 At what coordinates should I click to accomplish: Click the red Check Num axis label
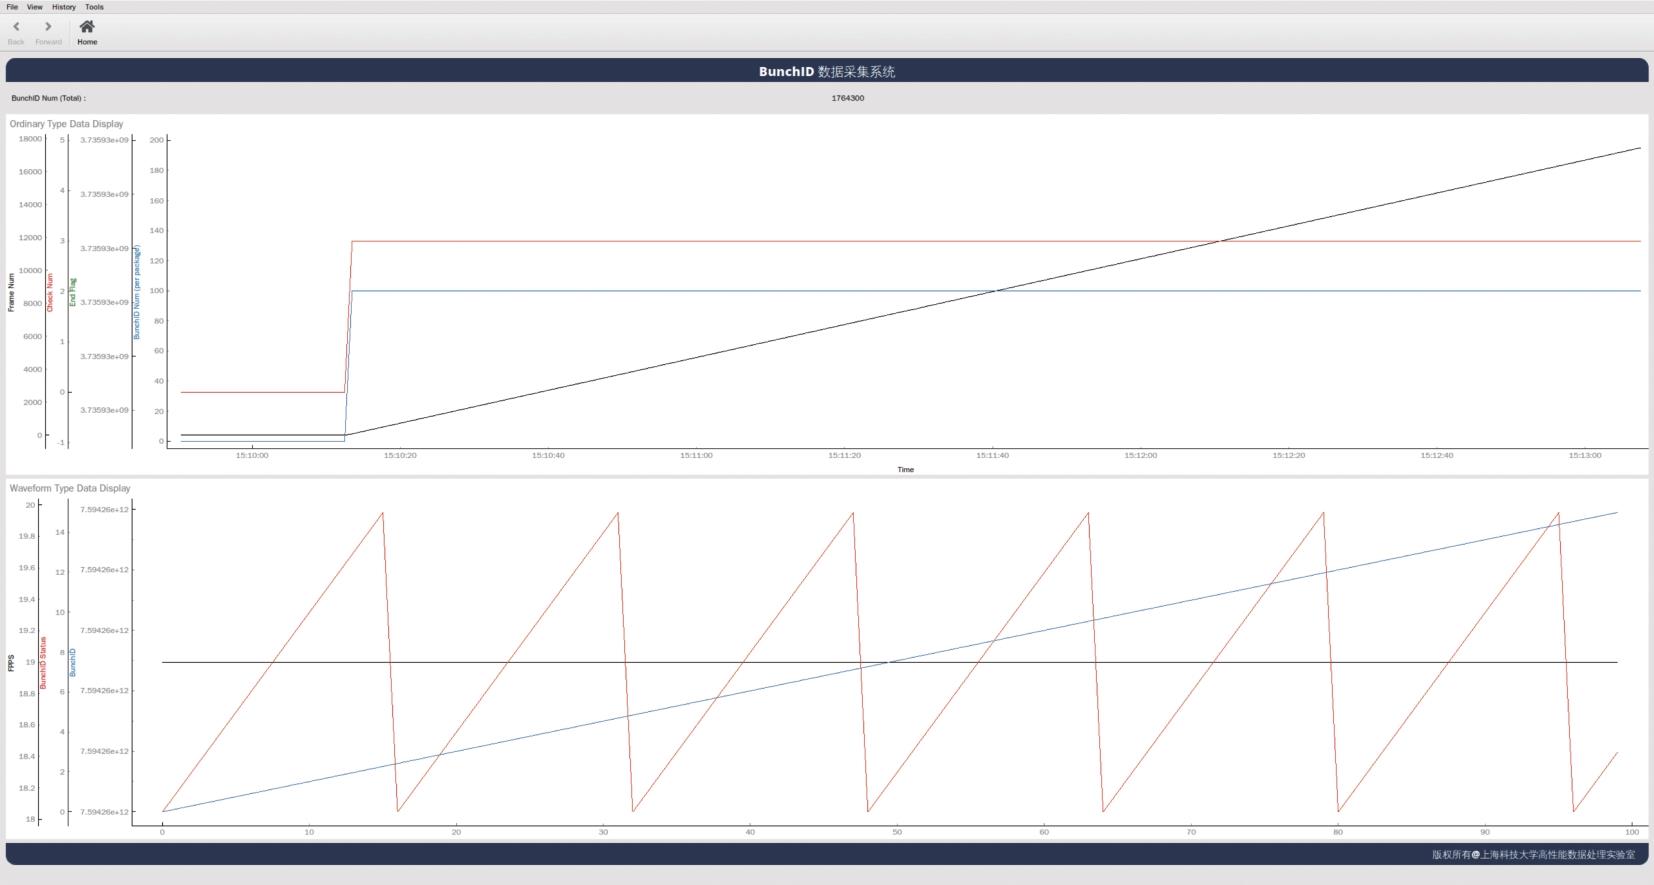(51, 292)
